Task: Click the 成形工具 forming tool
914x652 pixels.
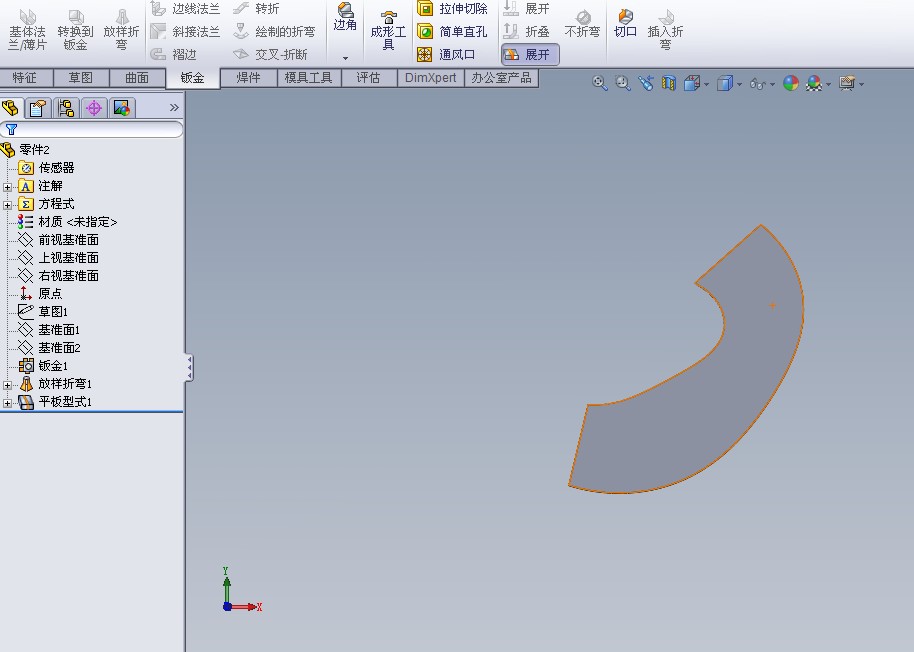Action: tap(388, 30)
